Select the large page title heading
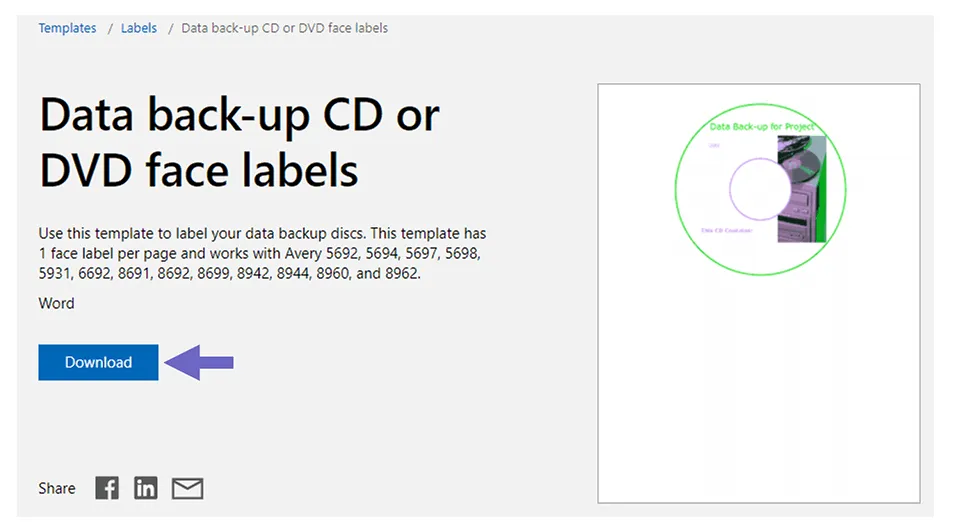953x522 pixels. (239, 141)
